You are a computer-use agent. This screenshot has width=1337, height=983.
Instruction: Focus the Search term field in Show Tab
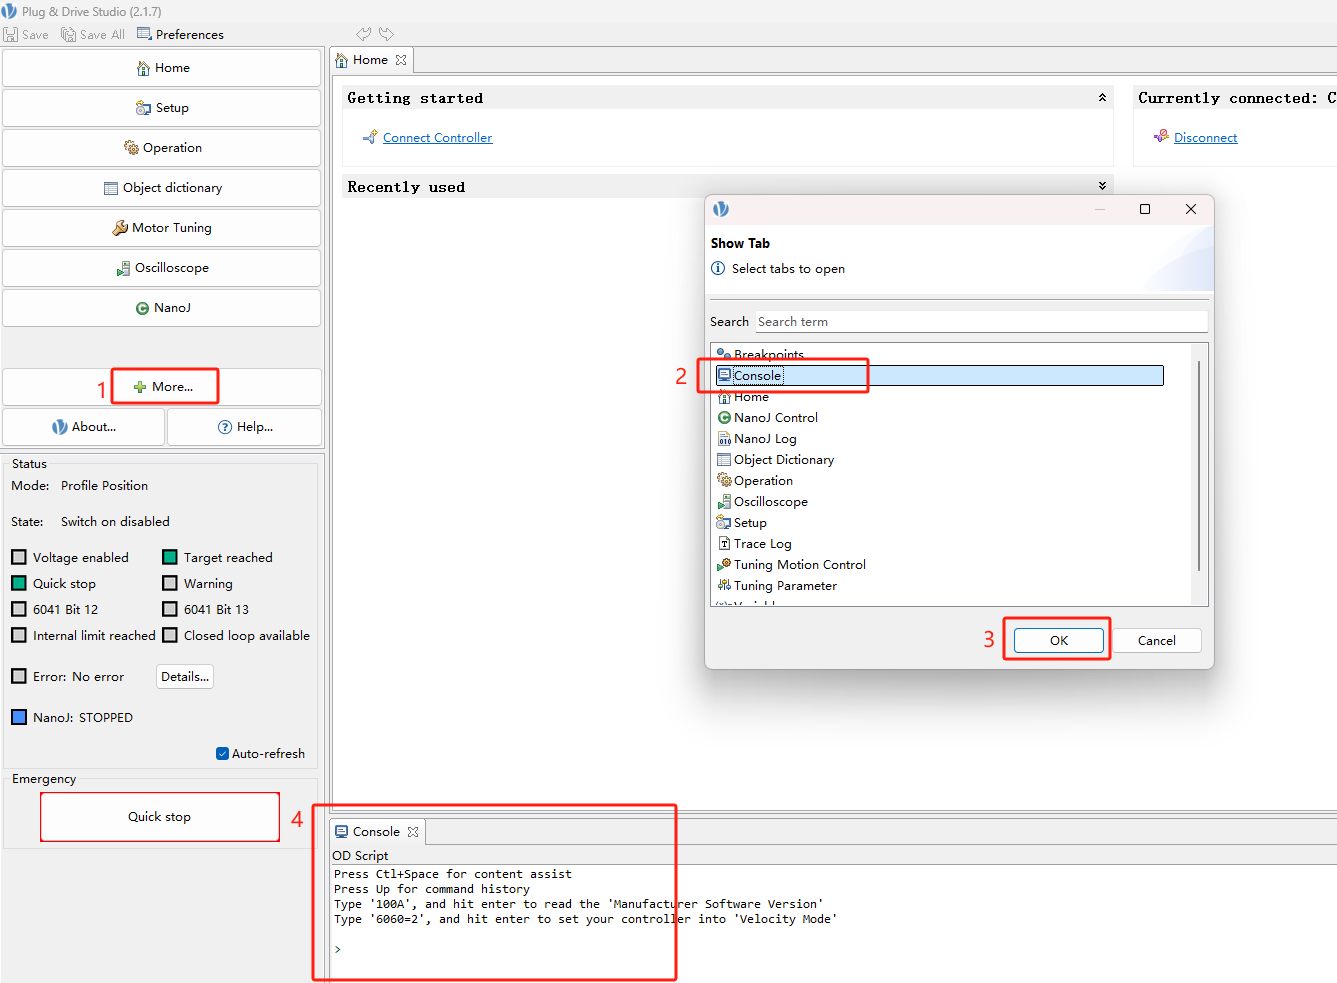tap(980, 322)
